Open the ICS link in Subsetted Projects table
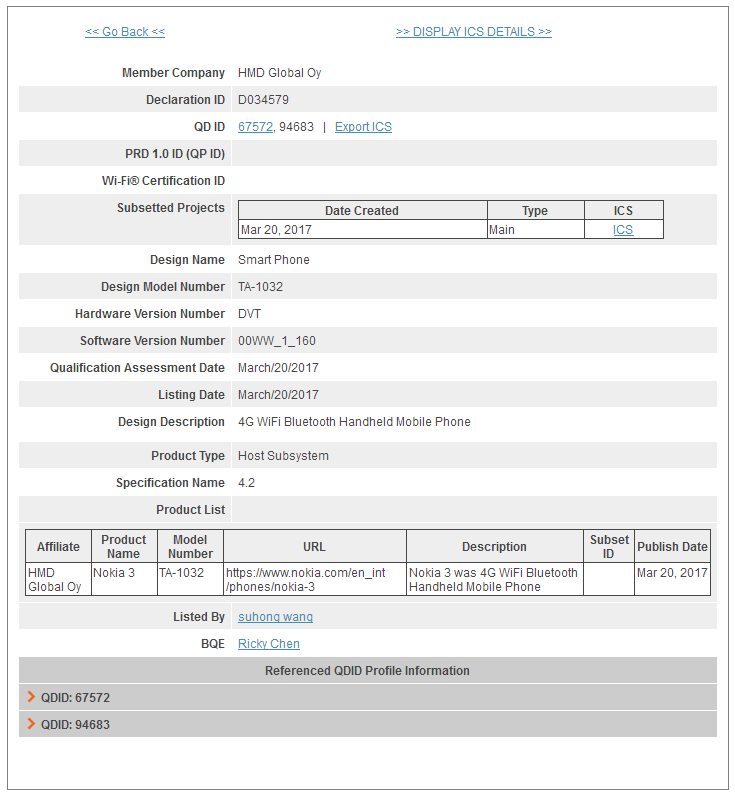 click(622, 230)
